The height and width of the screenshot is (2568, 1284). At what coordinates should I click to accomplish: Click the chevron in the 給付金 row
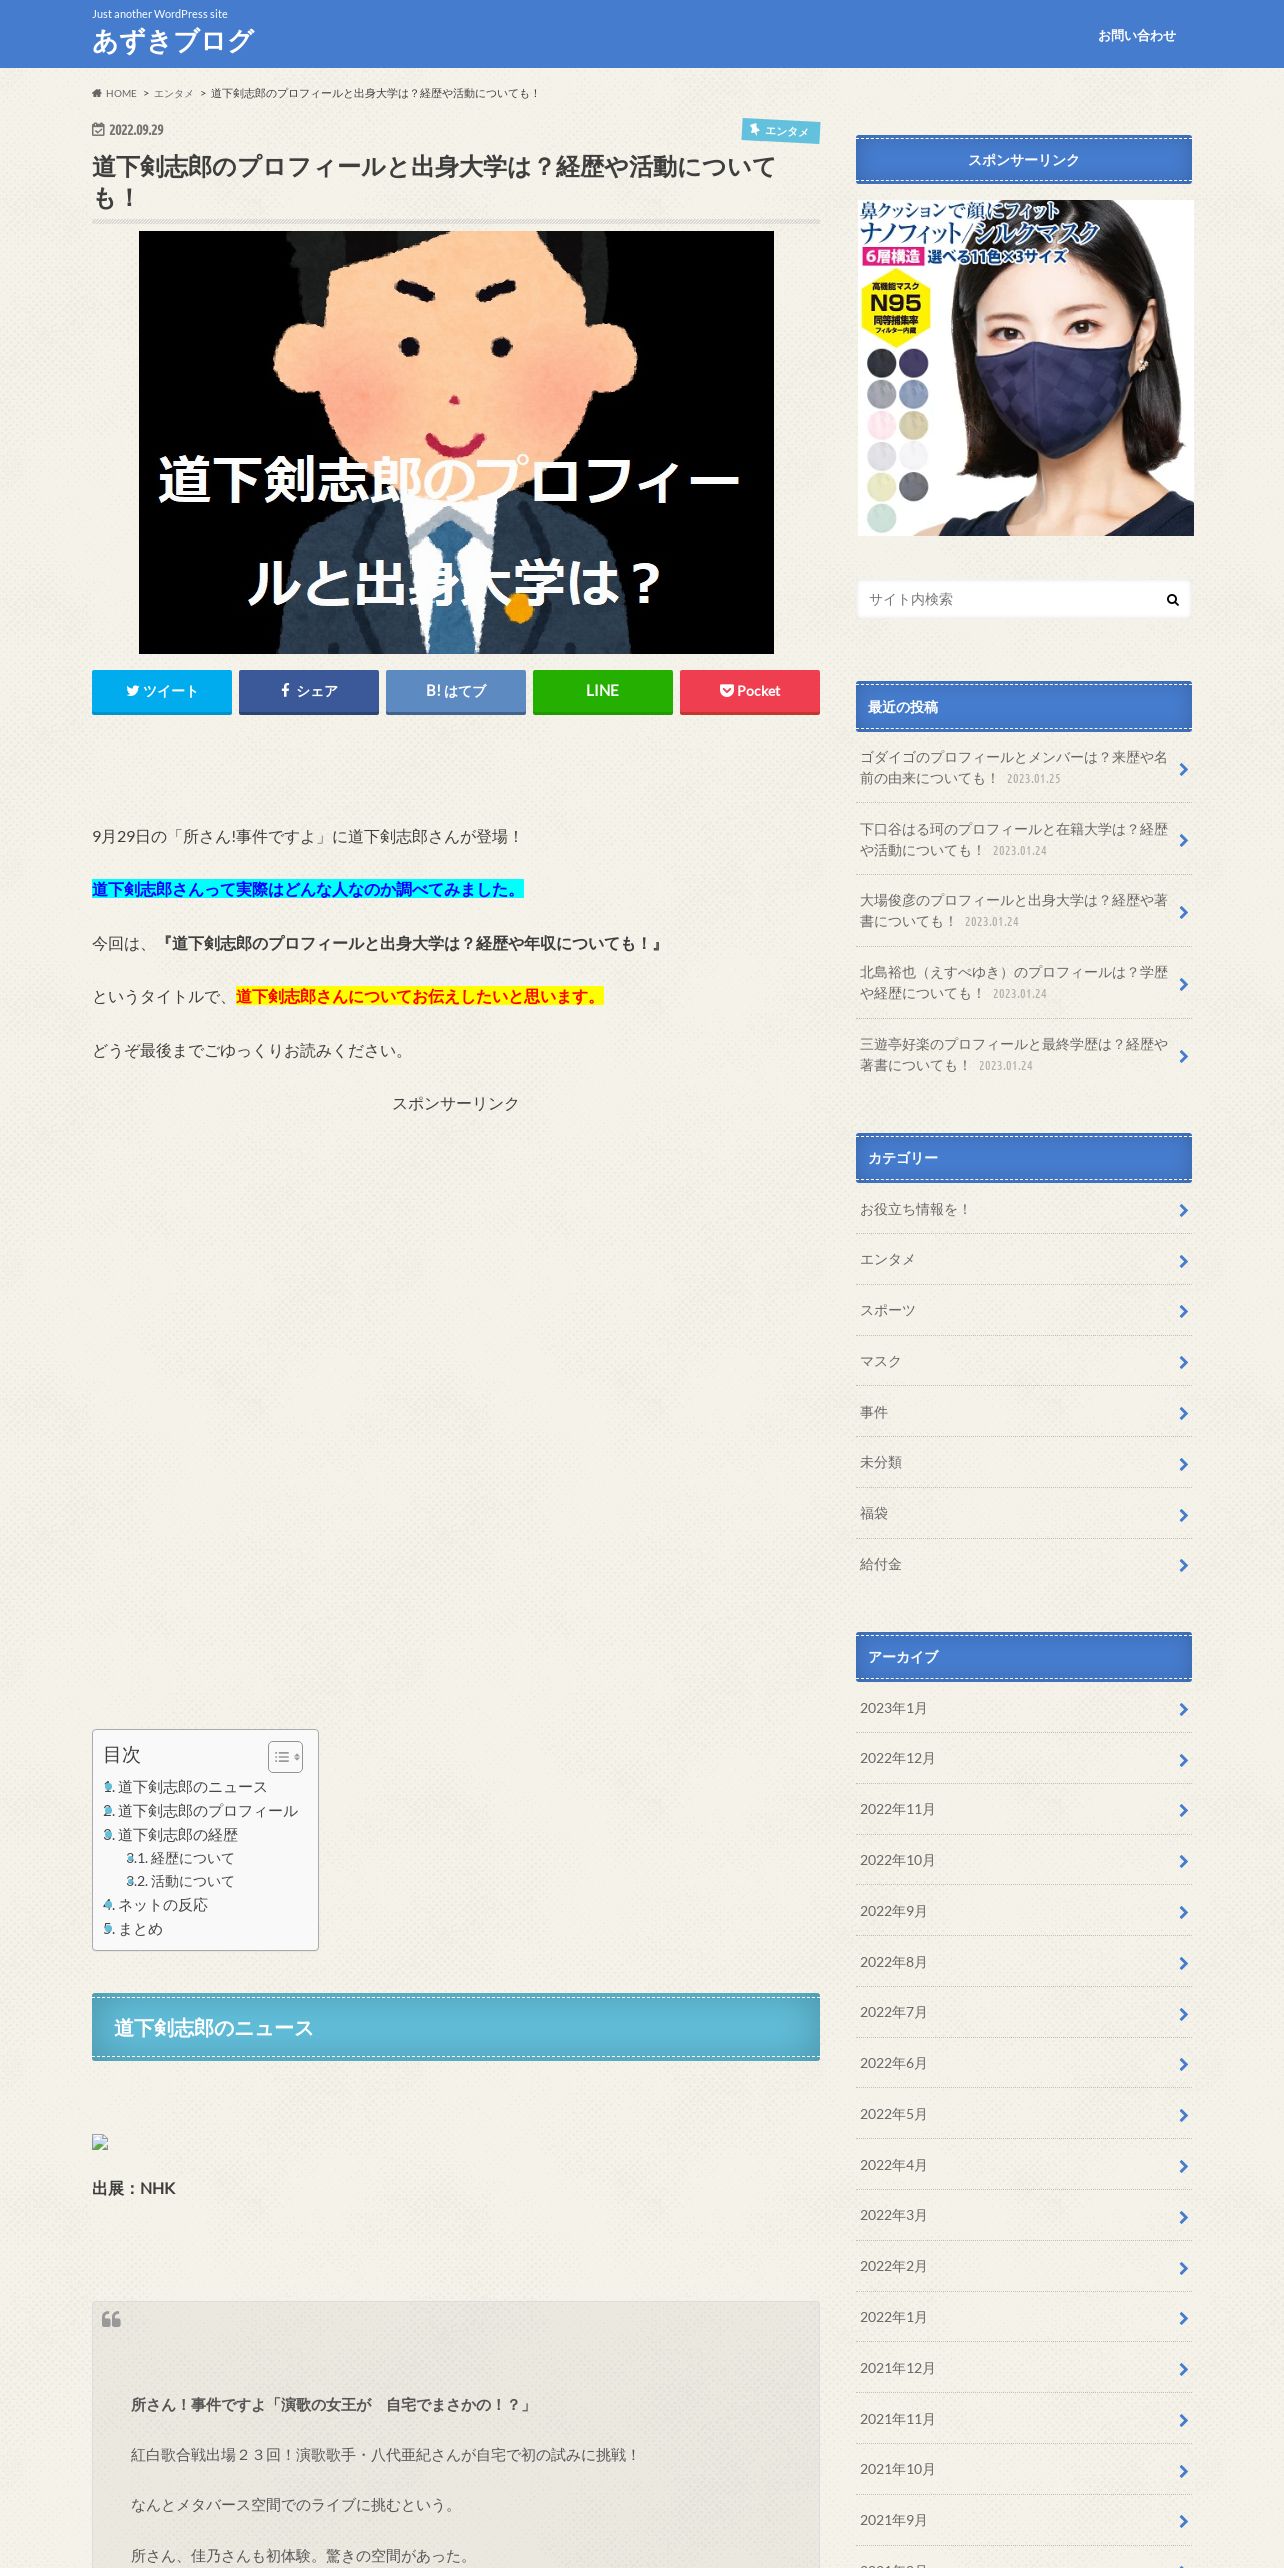(x=1183, y=1565)
